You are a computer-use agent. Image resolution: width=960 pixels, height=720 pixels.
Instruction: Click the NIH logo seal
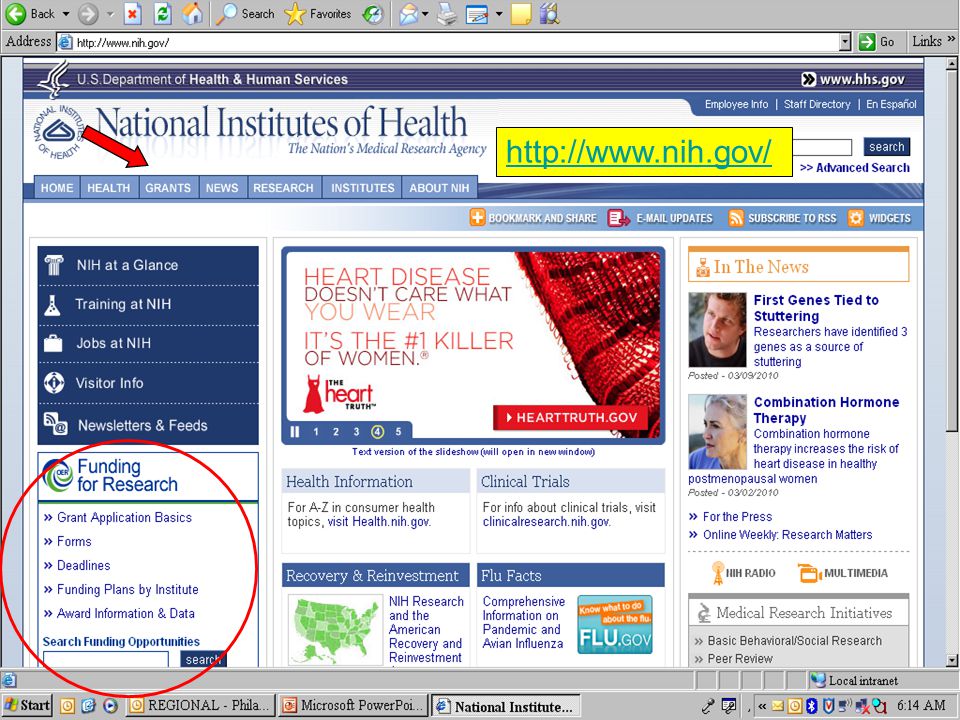click(x=59, y=131)
